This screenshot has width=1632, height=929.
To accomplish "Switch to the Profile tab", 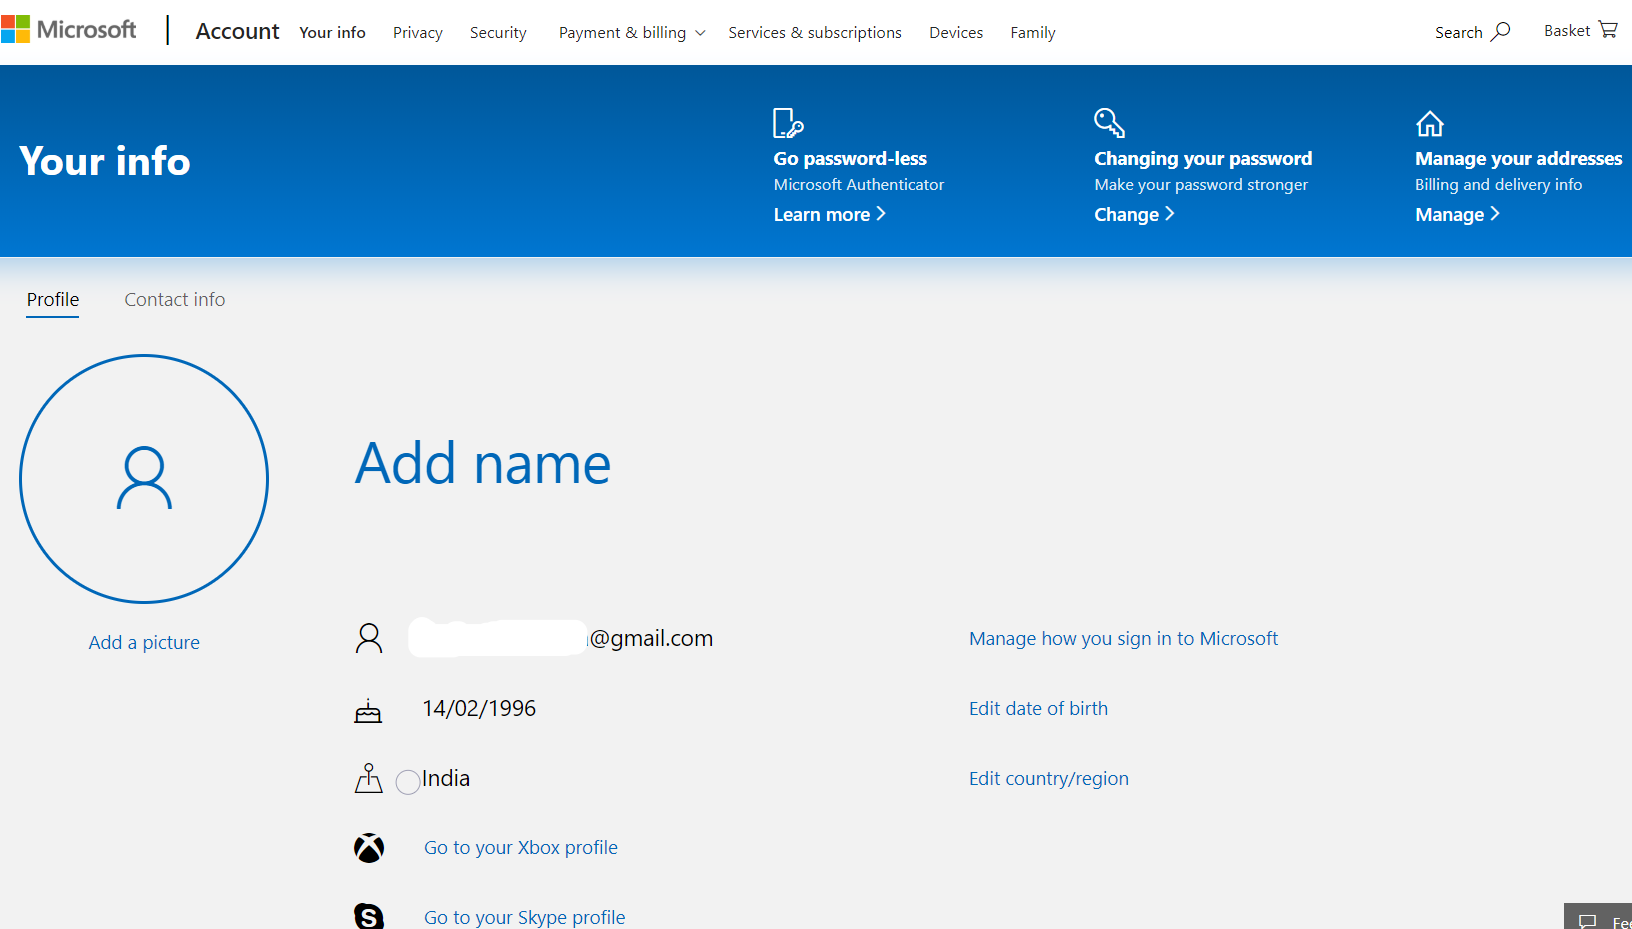I will click(x=53, y=299).
